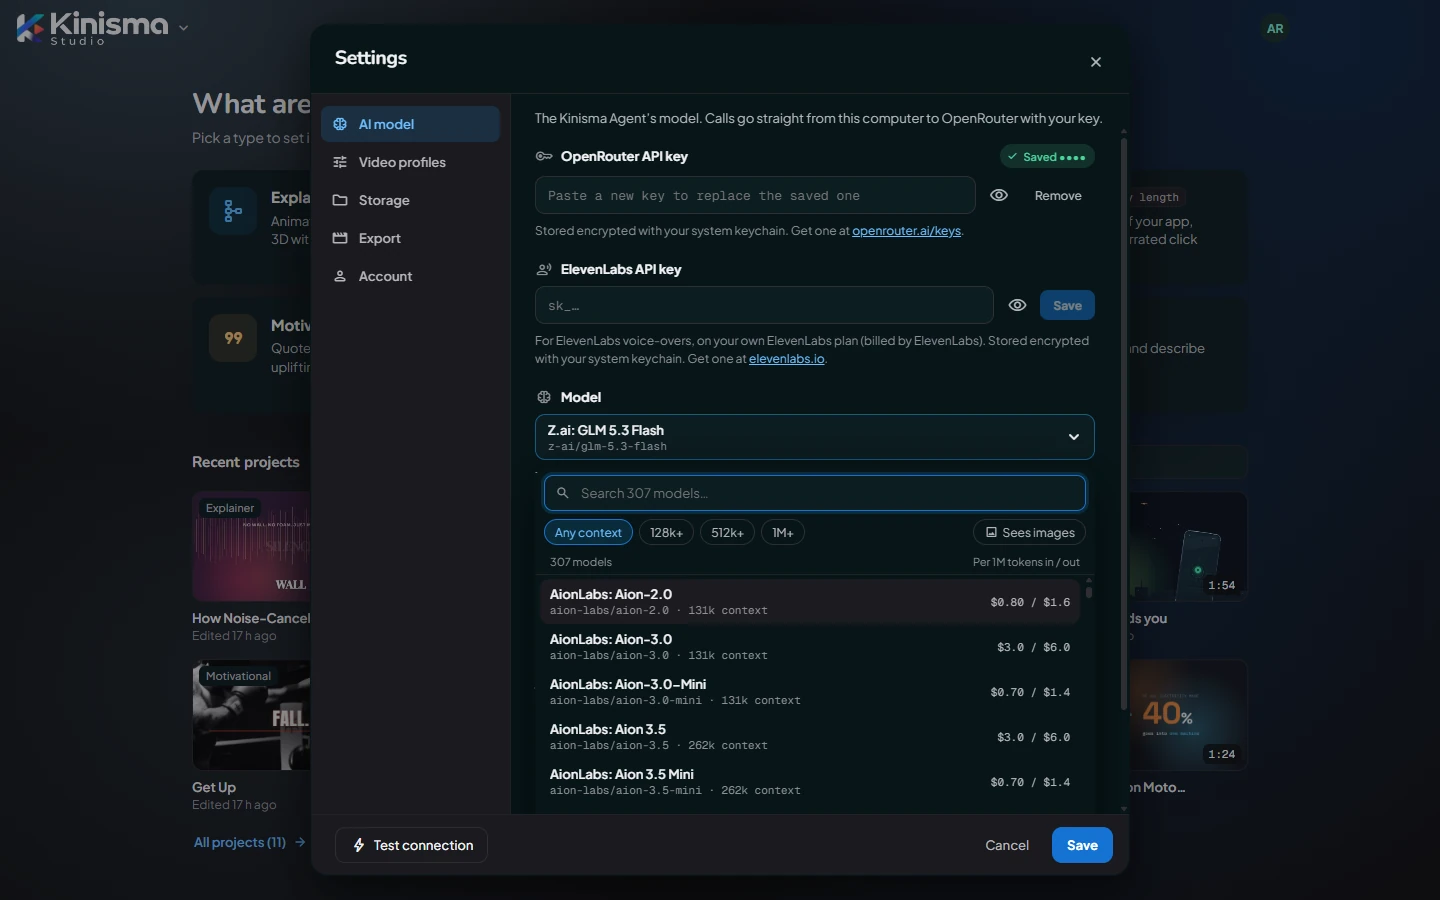Click the model list scrollbar thumb
Viewport: 1440px width, 900px height.
pyautogui.click(x=1089, y=591)
